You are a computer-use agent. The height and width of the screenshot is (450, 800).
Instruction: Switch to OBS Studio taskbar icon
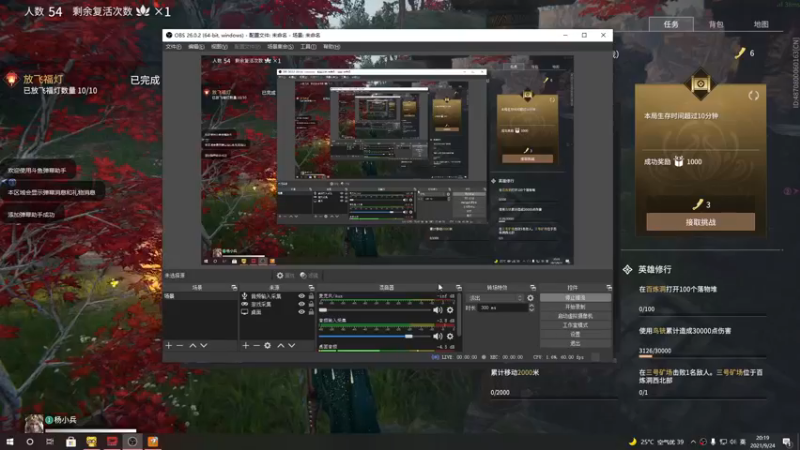(132, 441)
